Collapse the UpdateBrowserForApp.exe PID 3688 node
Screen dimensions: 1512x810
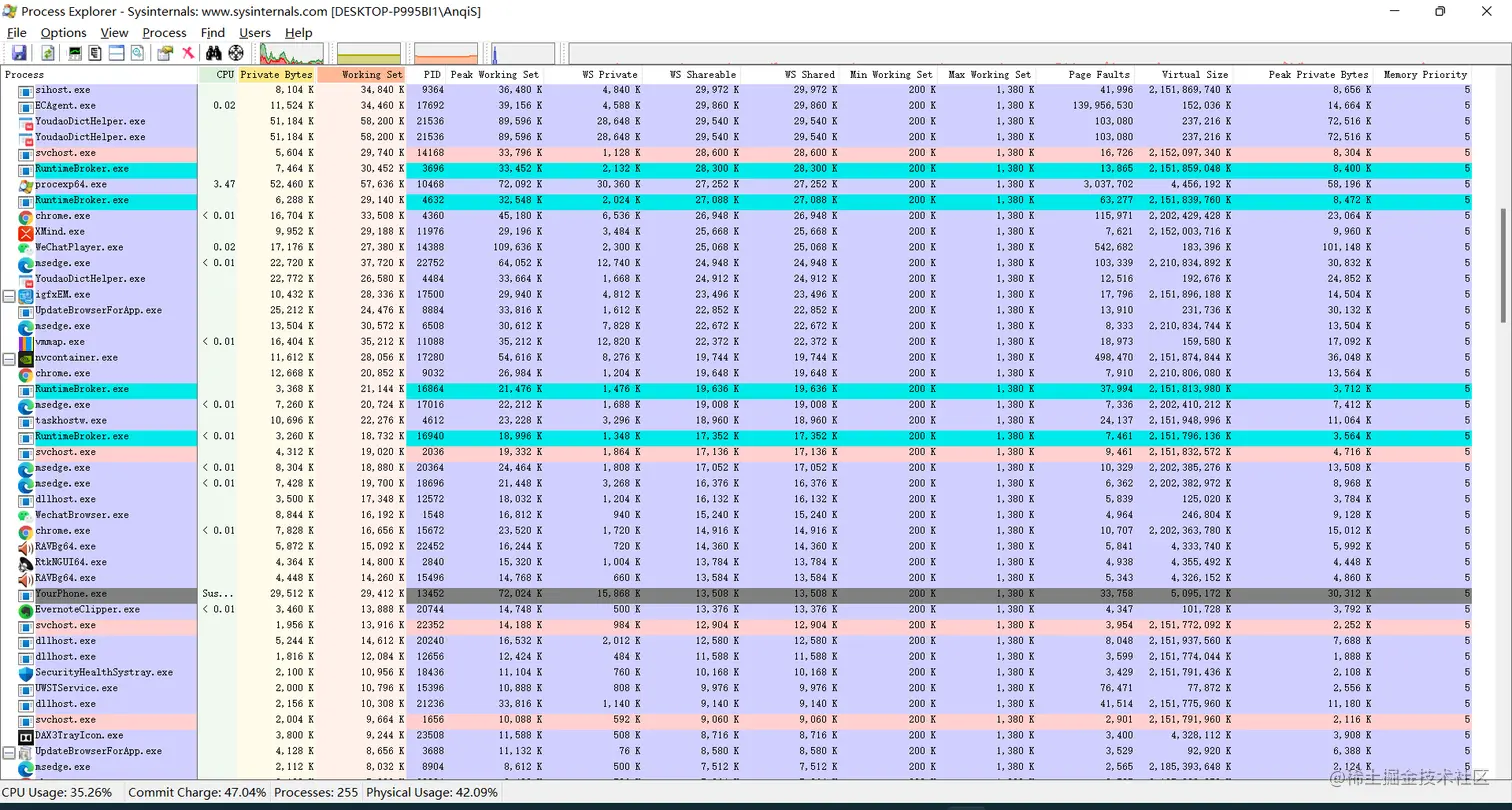[9, 752]
